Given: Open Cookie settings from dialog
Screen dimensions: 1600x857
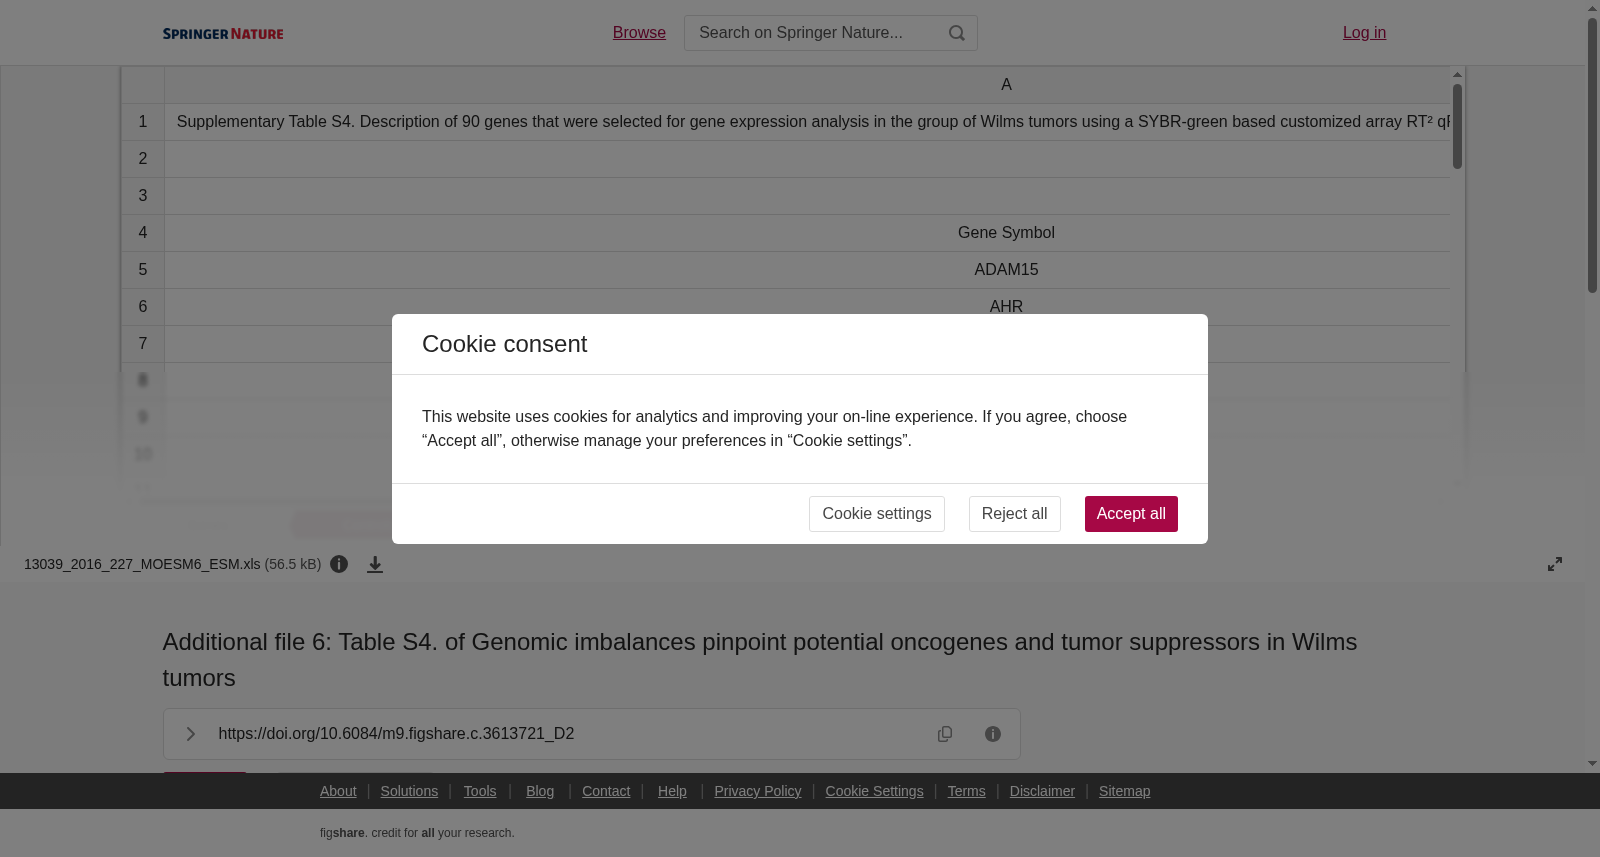Looking at the screenshot, I should click(877, 514).
